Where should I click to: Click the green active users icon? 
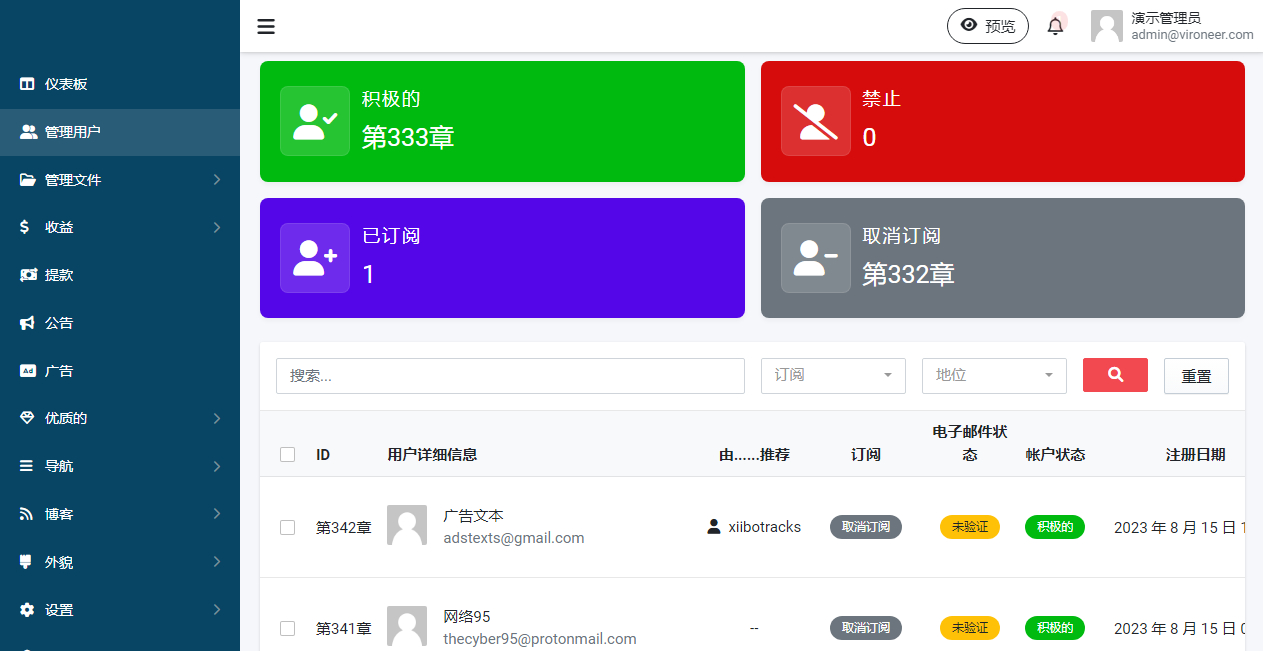pos(315,121)
